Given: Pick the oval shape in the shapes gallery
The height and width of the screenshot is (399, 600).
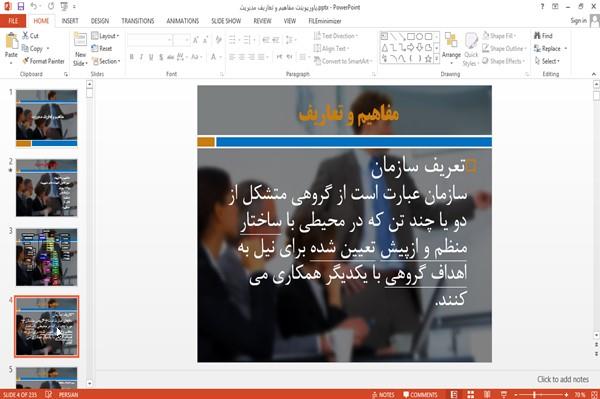Looking at the screenshot, I should coord(420,36).
